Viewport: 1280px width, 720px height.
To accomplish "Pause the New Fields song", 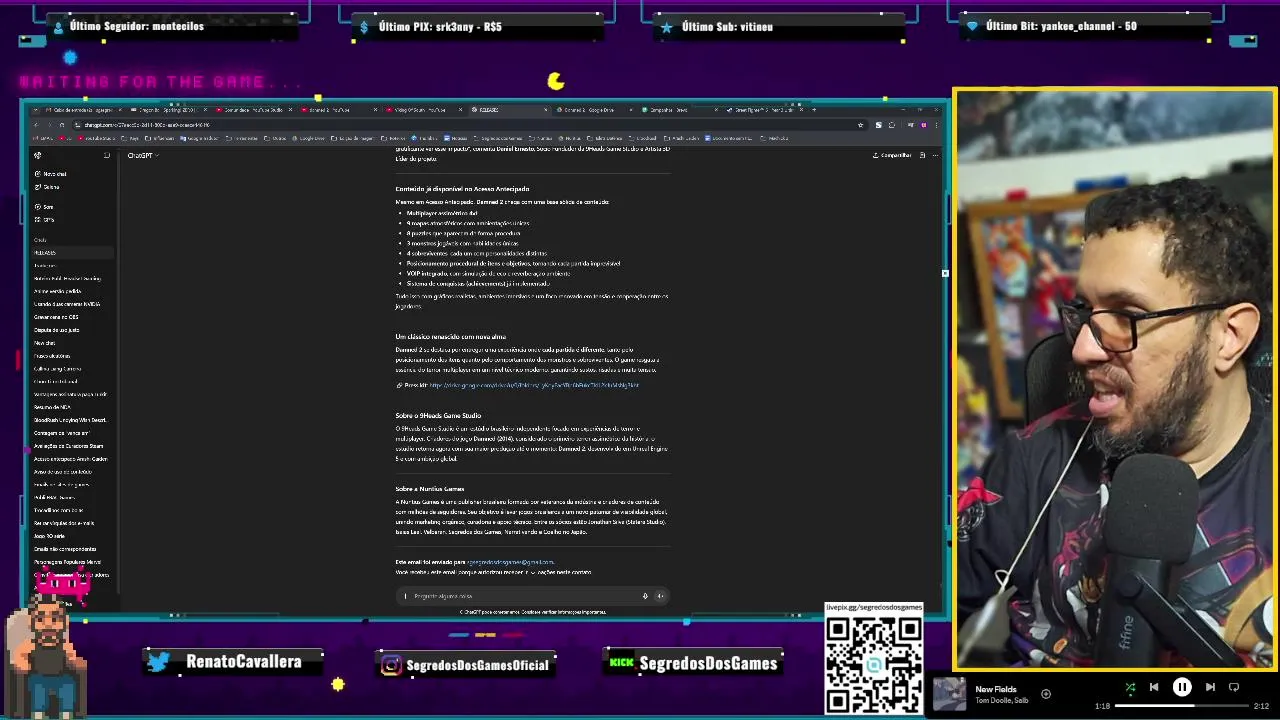I will (1182, 687).
